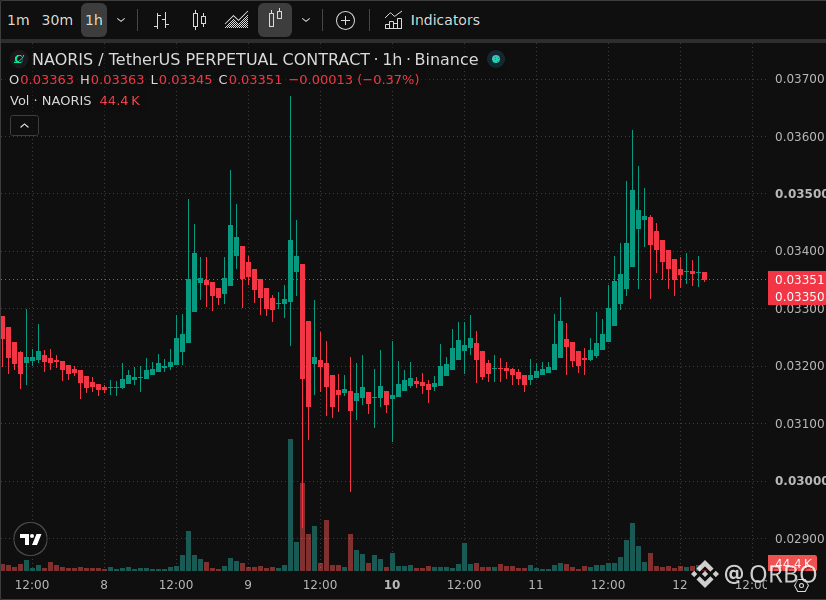Select the 30m timeframe
This screenshot has width=826, height=600.
point(57,21)
